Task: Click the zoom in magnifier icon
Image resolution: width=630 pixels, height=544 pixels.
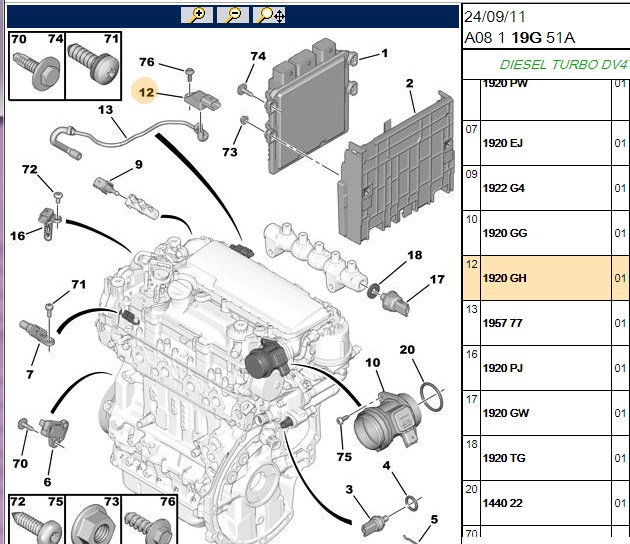Action: coord(197,15)
